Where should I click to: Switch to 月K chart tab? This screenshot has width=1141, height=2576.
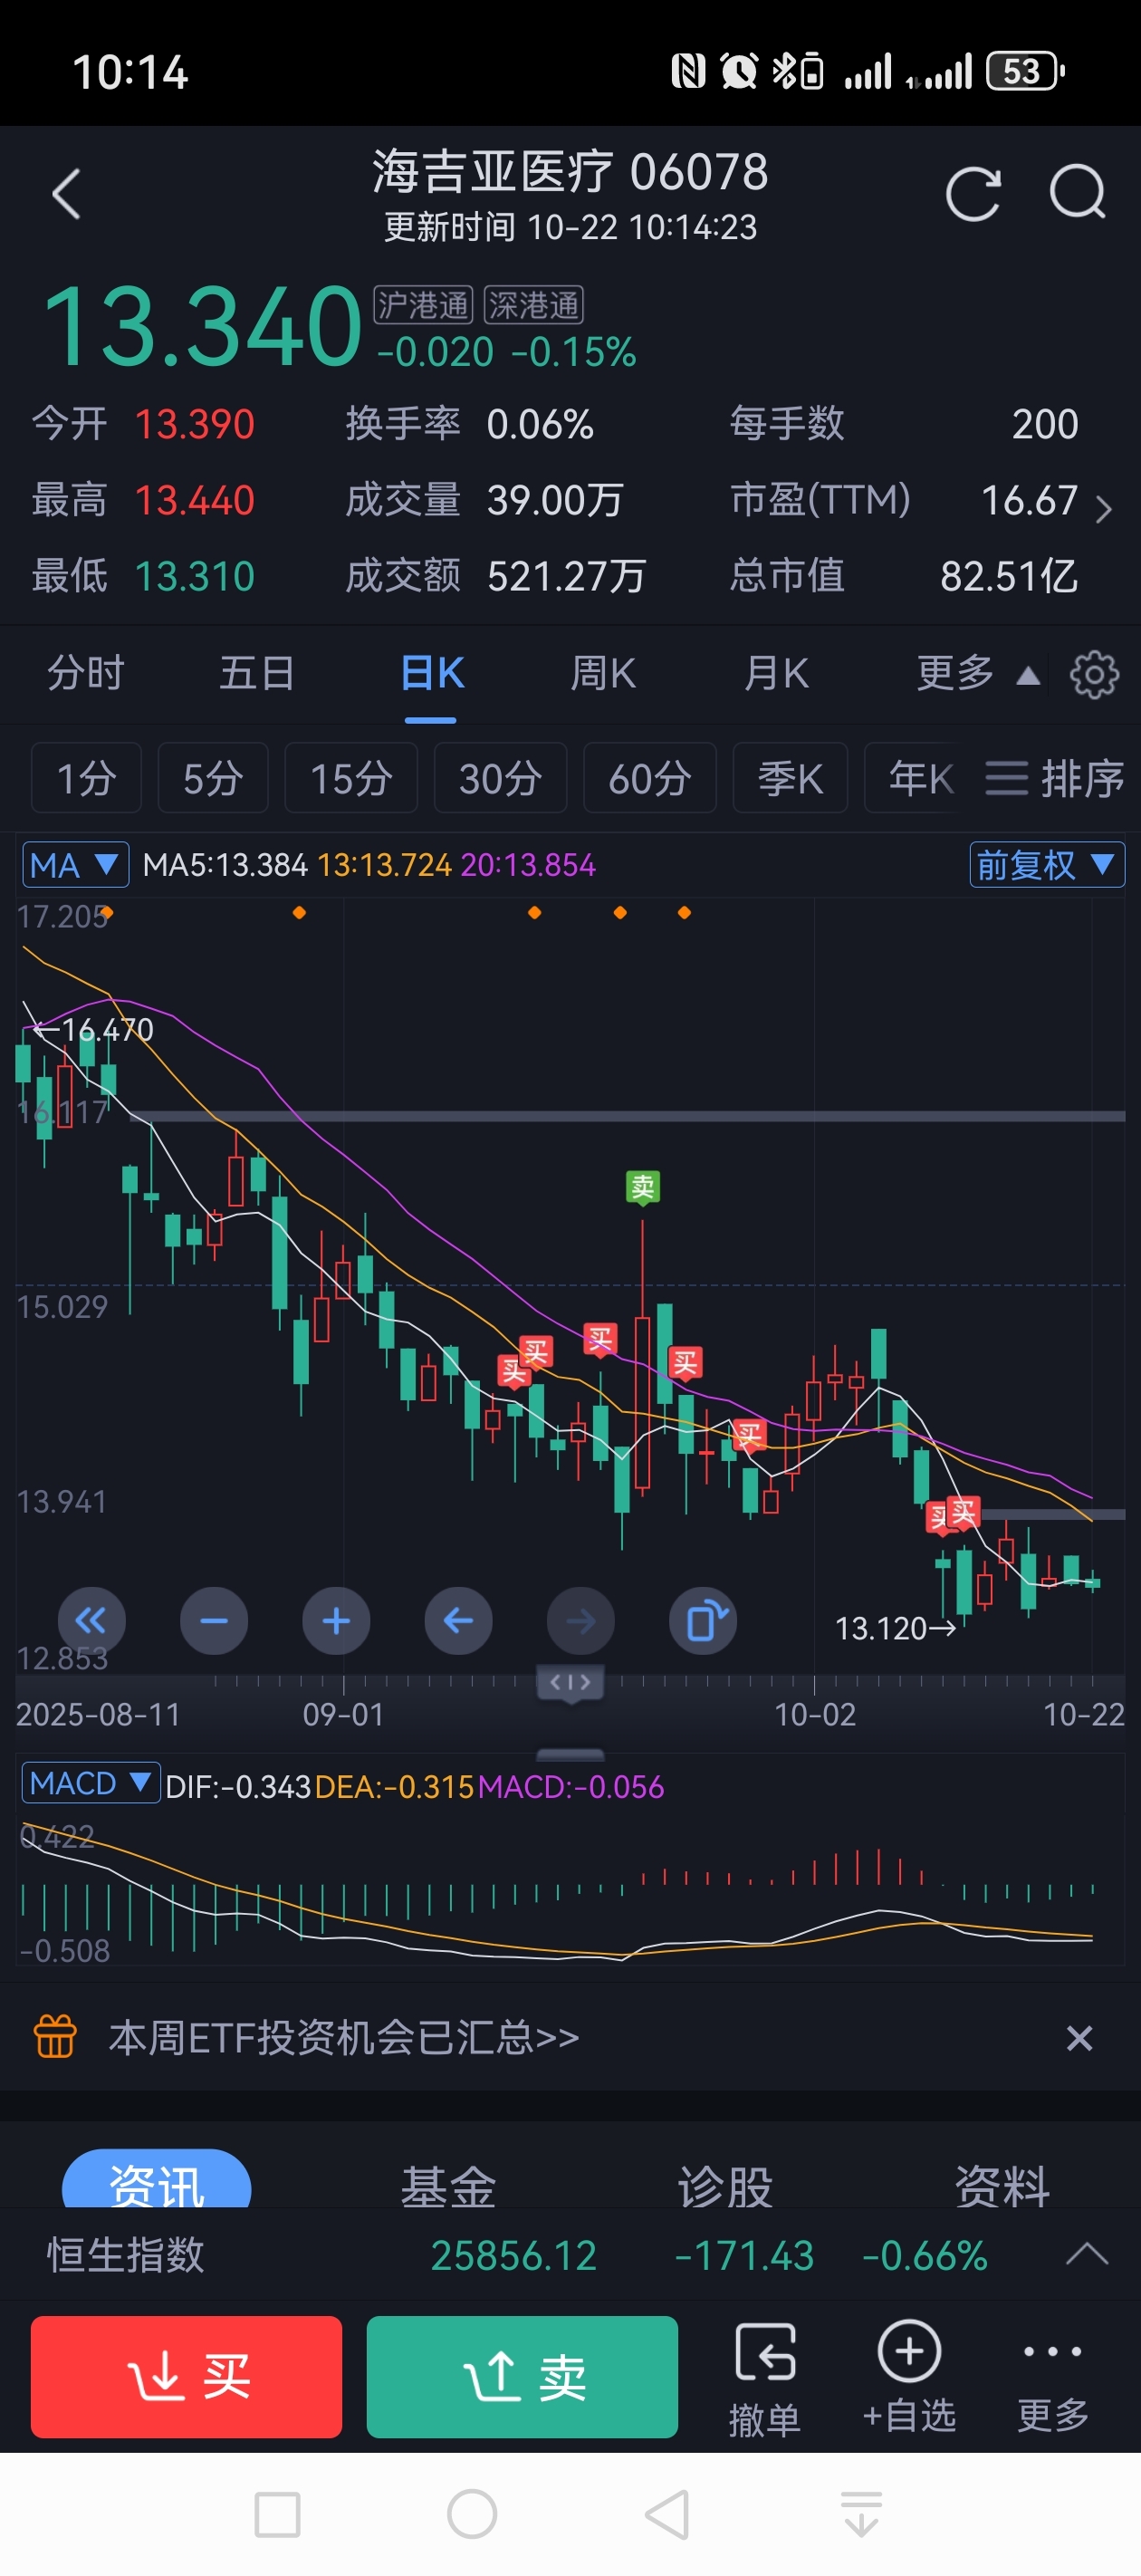pyautogui.click(x=776, y=673)
